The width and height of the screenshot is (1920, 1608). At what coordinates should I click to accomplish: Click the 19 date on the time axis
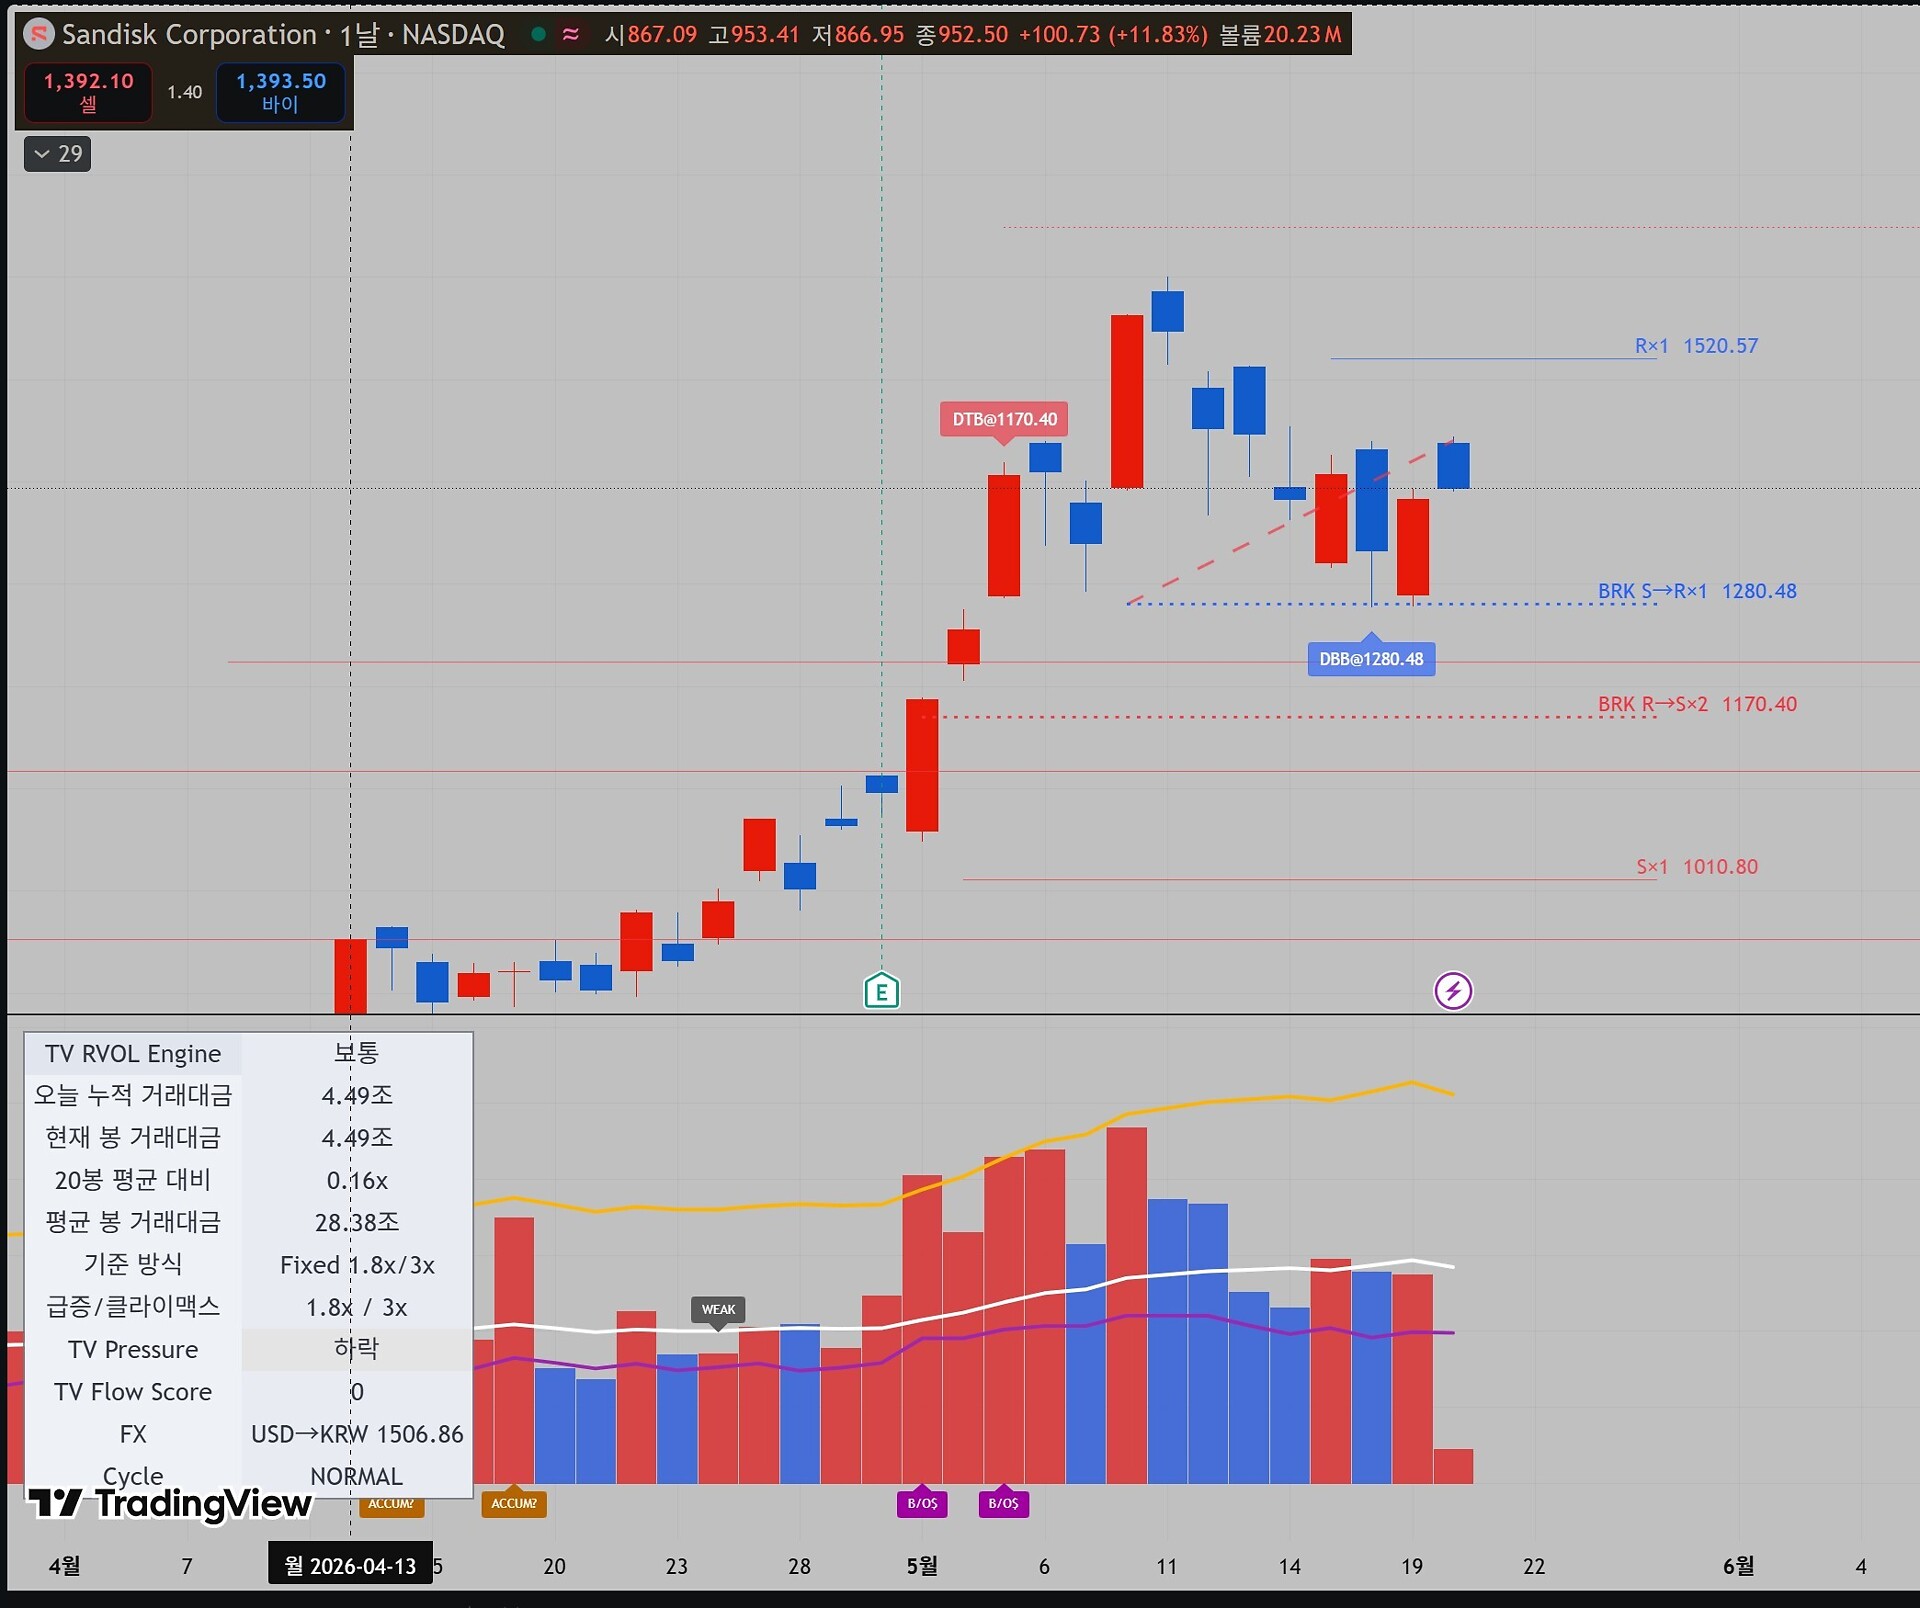1412,1566
